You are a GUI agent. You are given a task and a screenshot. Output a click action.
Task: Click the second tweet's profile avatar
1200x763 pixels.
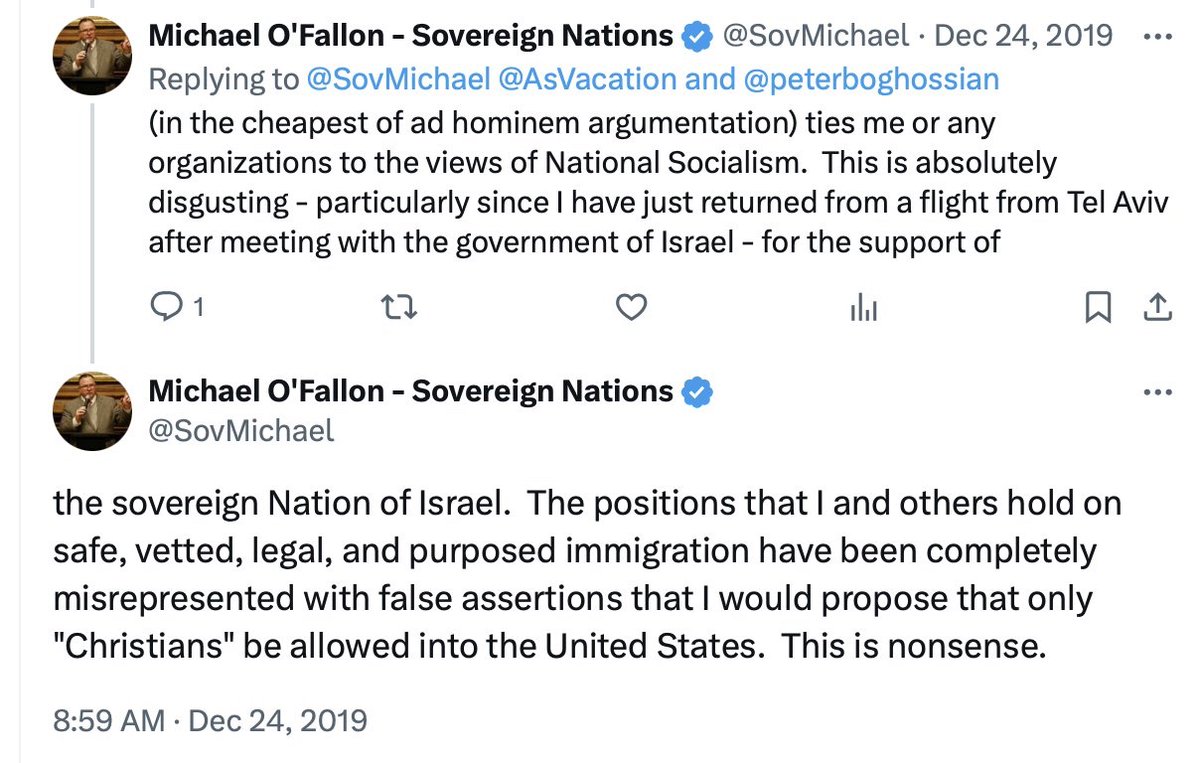[x=93, y=410]
